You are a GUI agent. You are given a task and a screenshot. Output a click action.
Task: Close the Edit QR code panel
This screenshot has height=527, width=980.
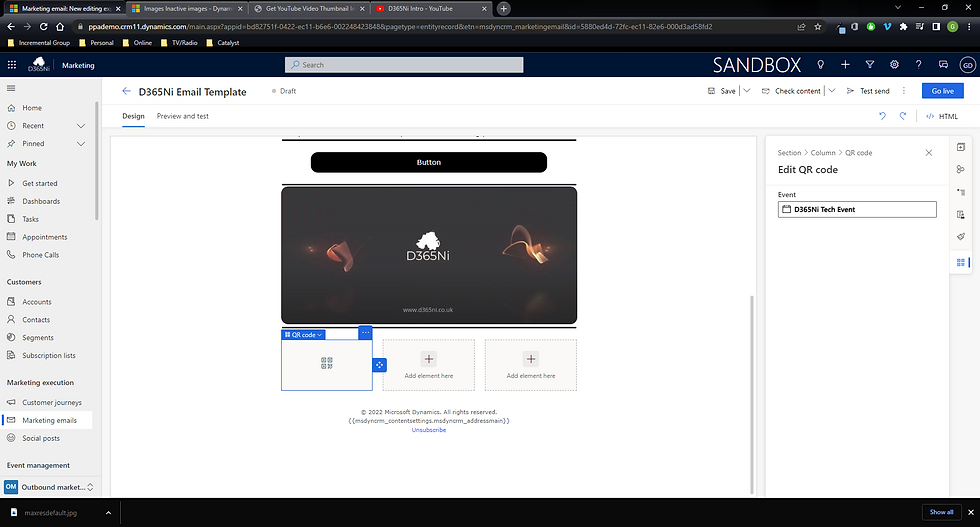(929, 153)
